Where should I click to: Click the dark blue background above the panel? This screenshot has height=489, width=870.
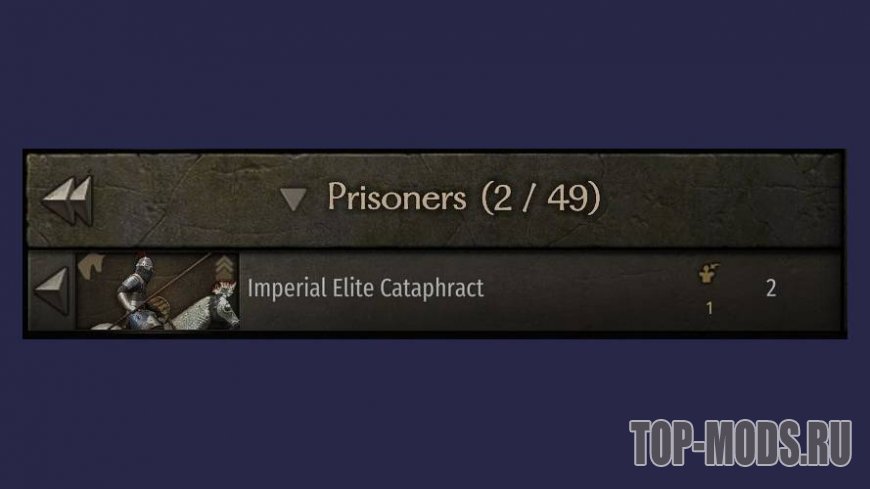(x=435, y=72)
